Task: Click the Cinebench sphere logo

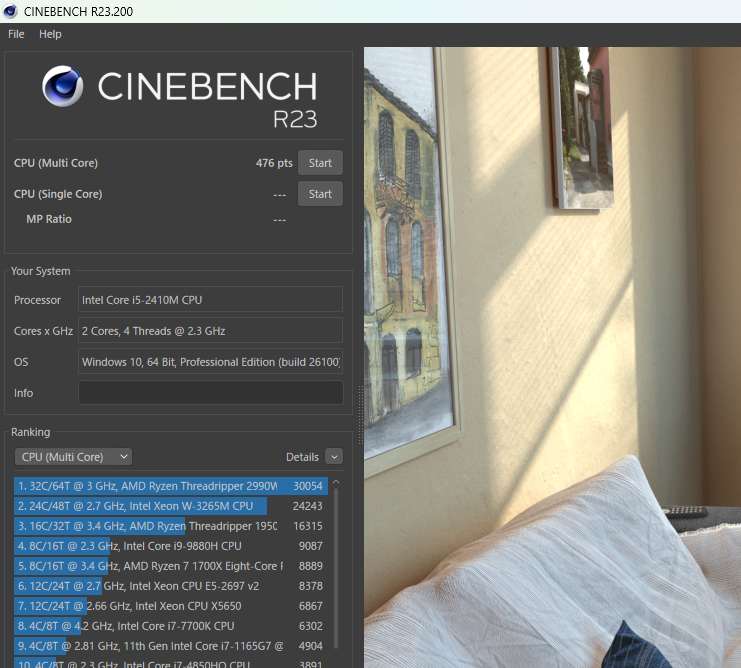Action: 62,87
